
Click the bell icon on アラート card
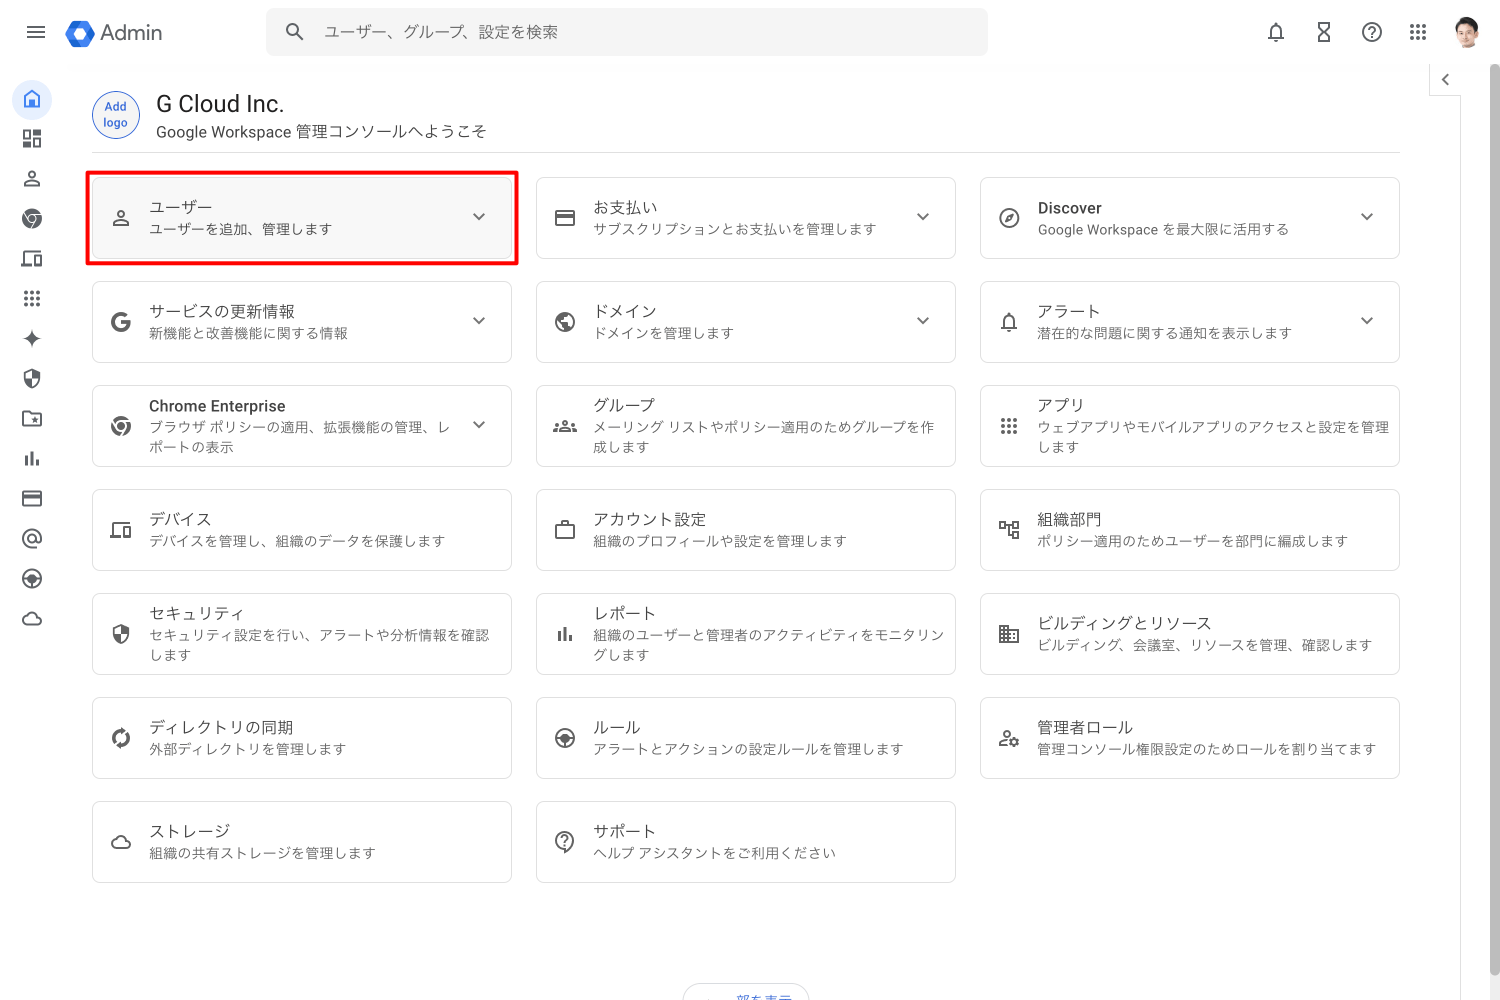point(1009,322)
